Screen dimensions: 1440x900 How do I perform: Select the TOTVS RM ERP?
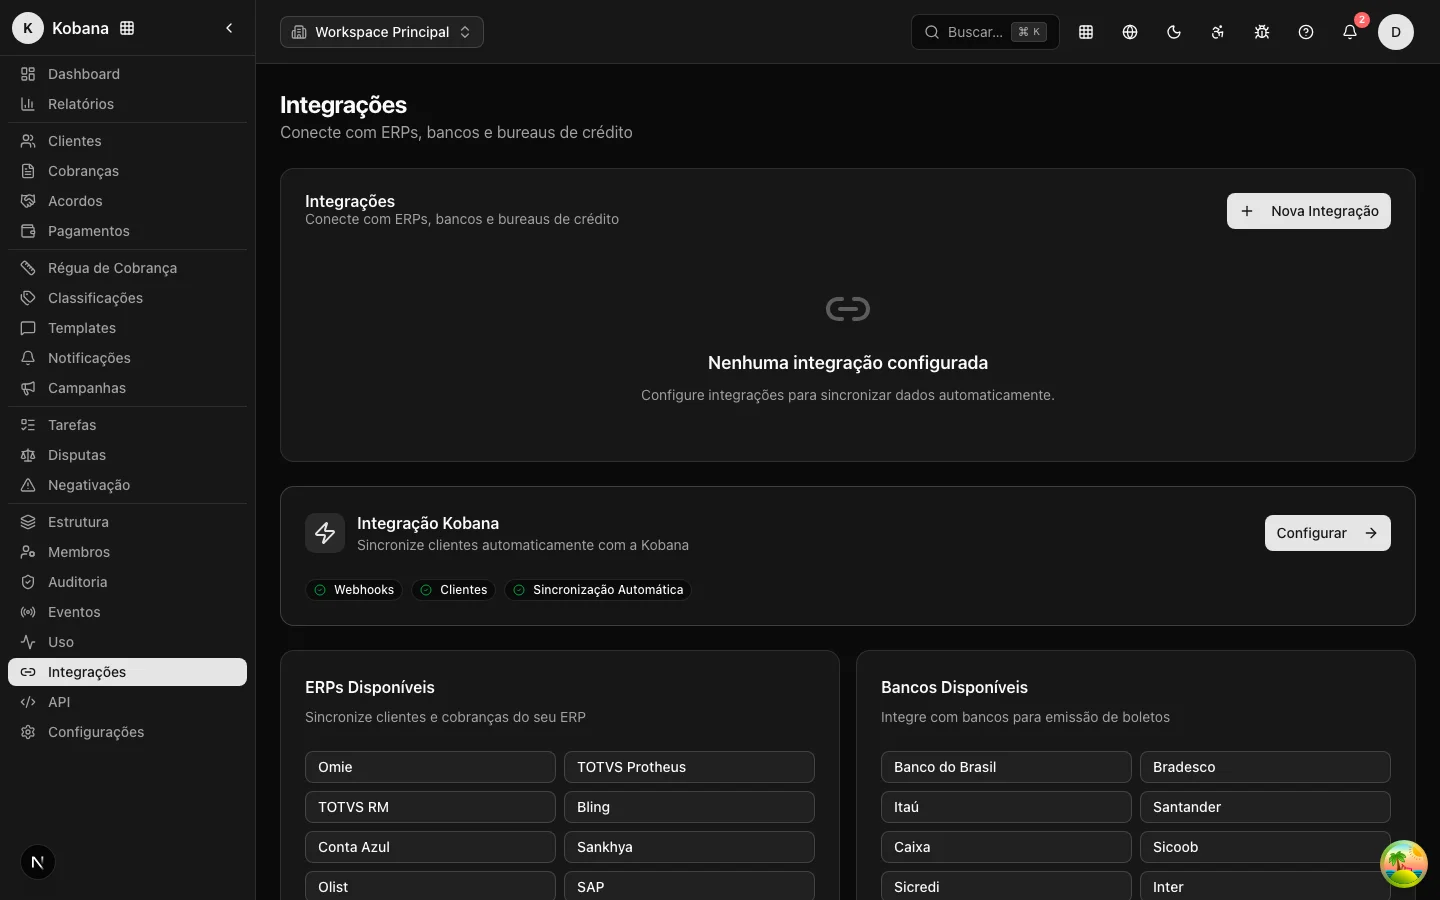coord(430,807)
